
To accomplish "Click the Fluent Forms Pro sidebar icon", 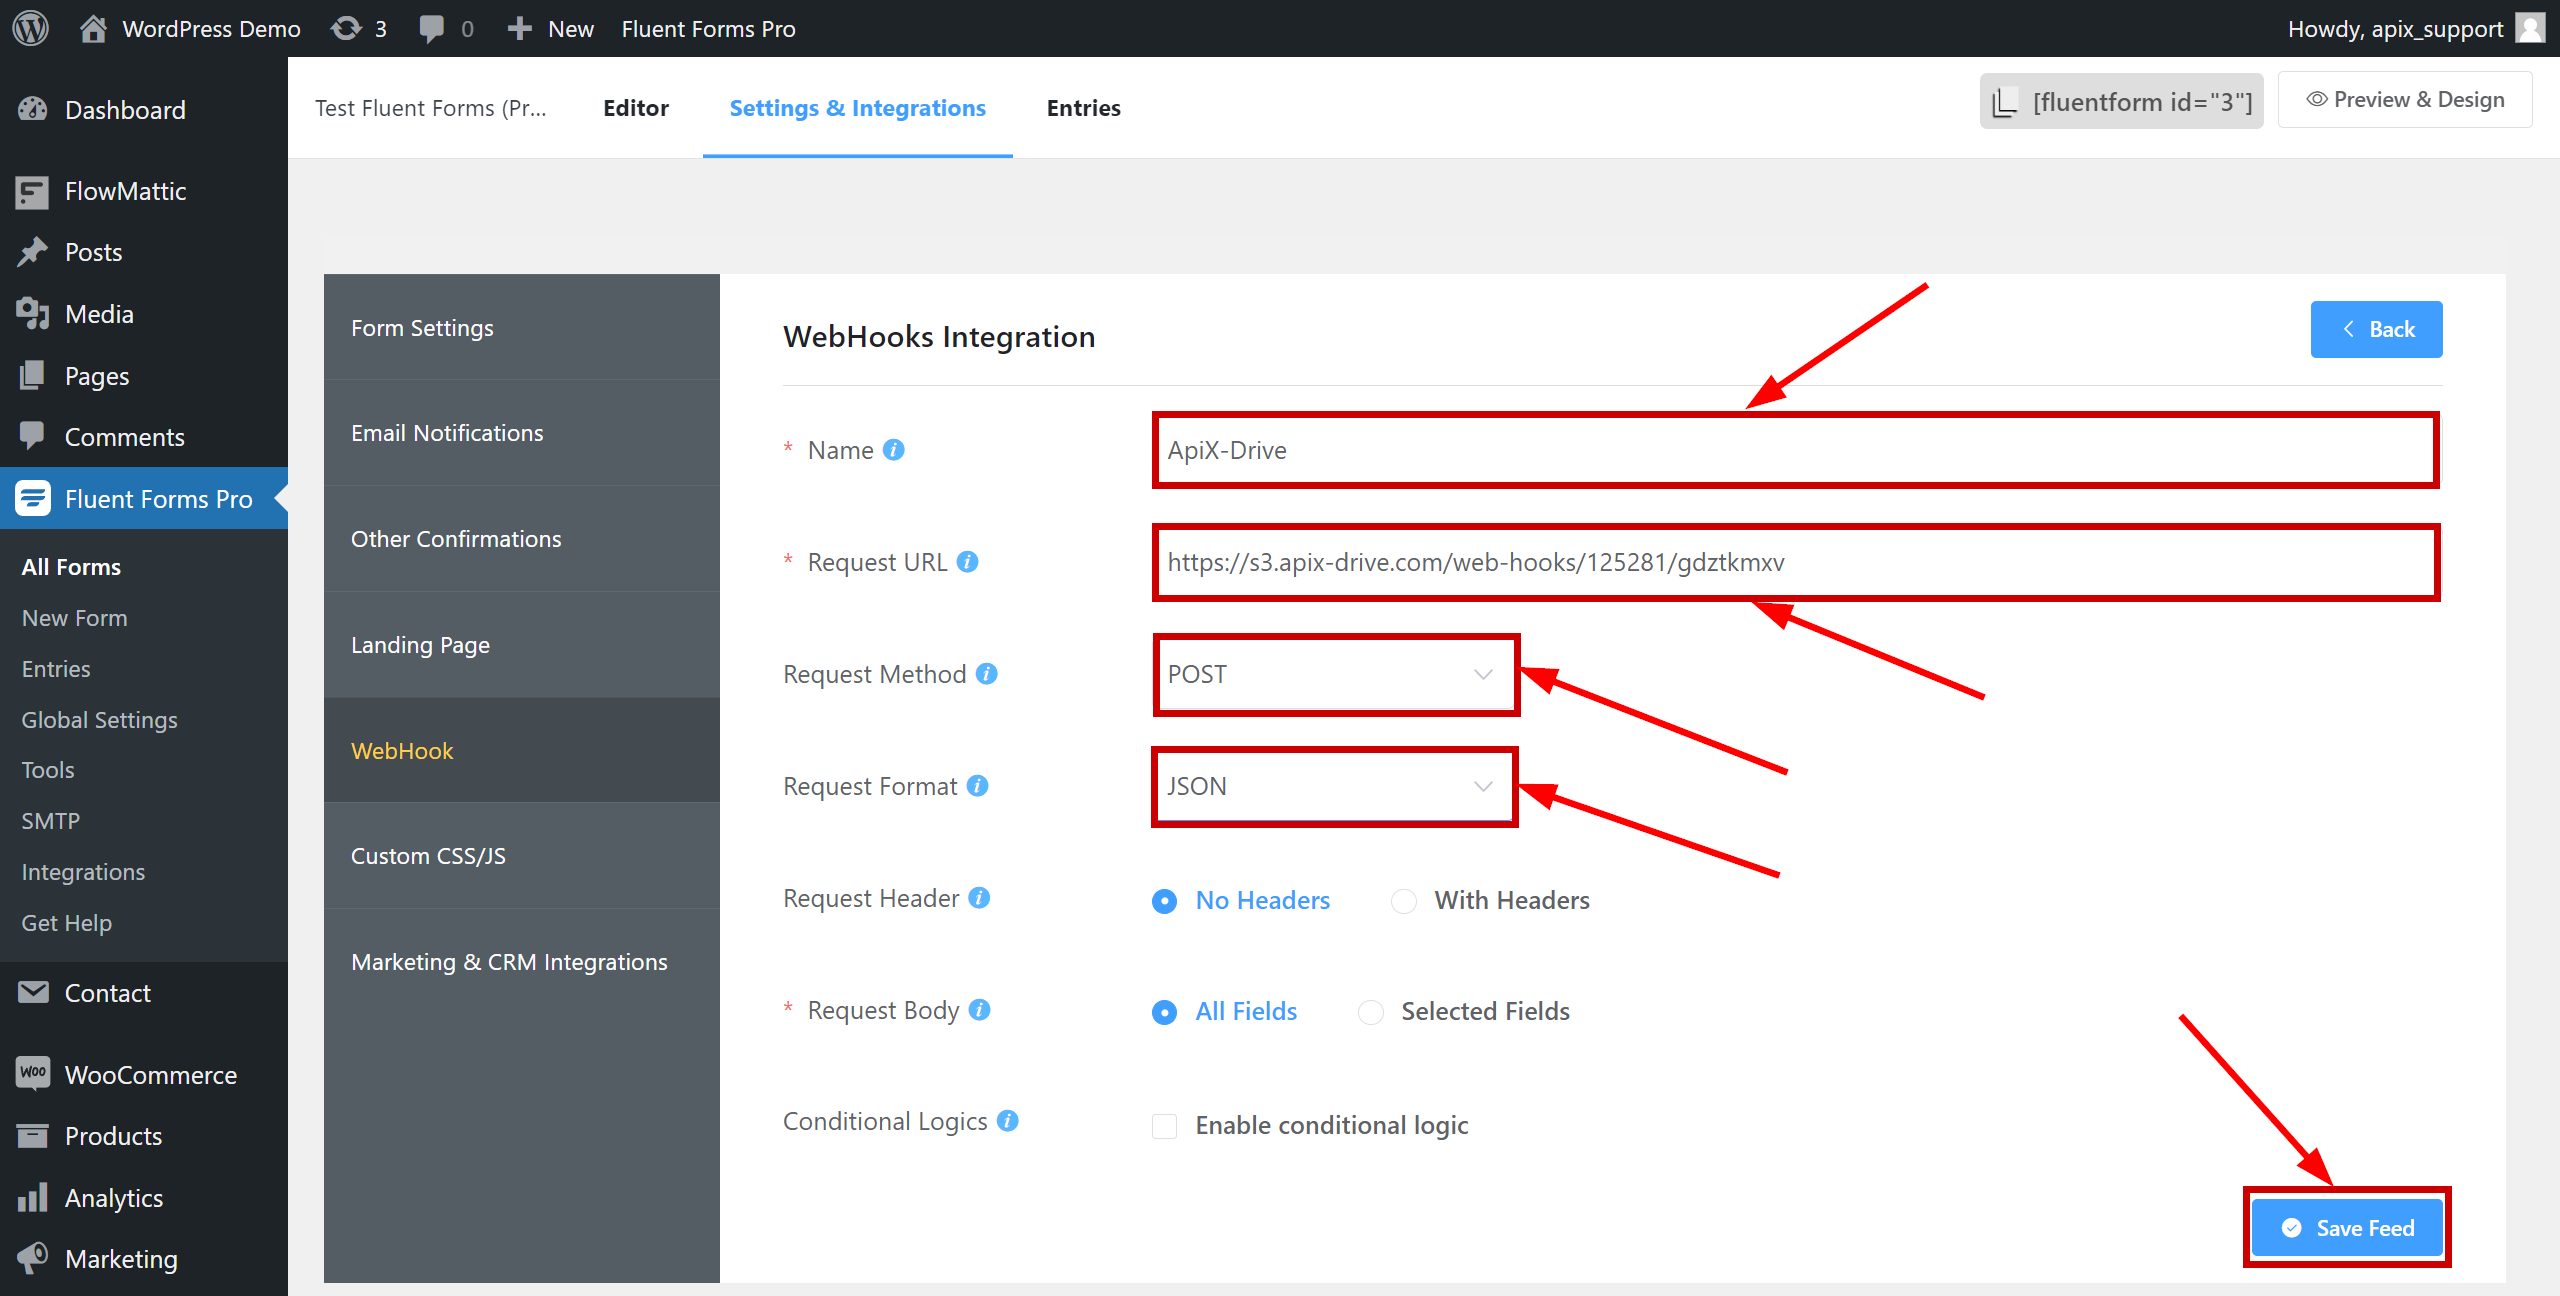I will tap(33, 497).
